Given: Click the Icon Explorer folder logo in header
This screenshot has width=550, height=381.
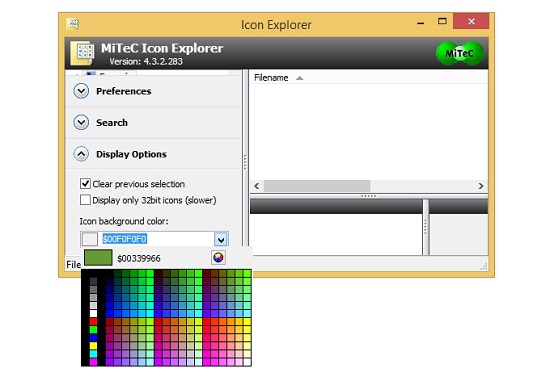Looking at the screenshot, I should pyautogui.click(x=82, y=53).
